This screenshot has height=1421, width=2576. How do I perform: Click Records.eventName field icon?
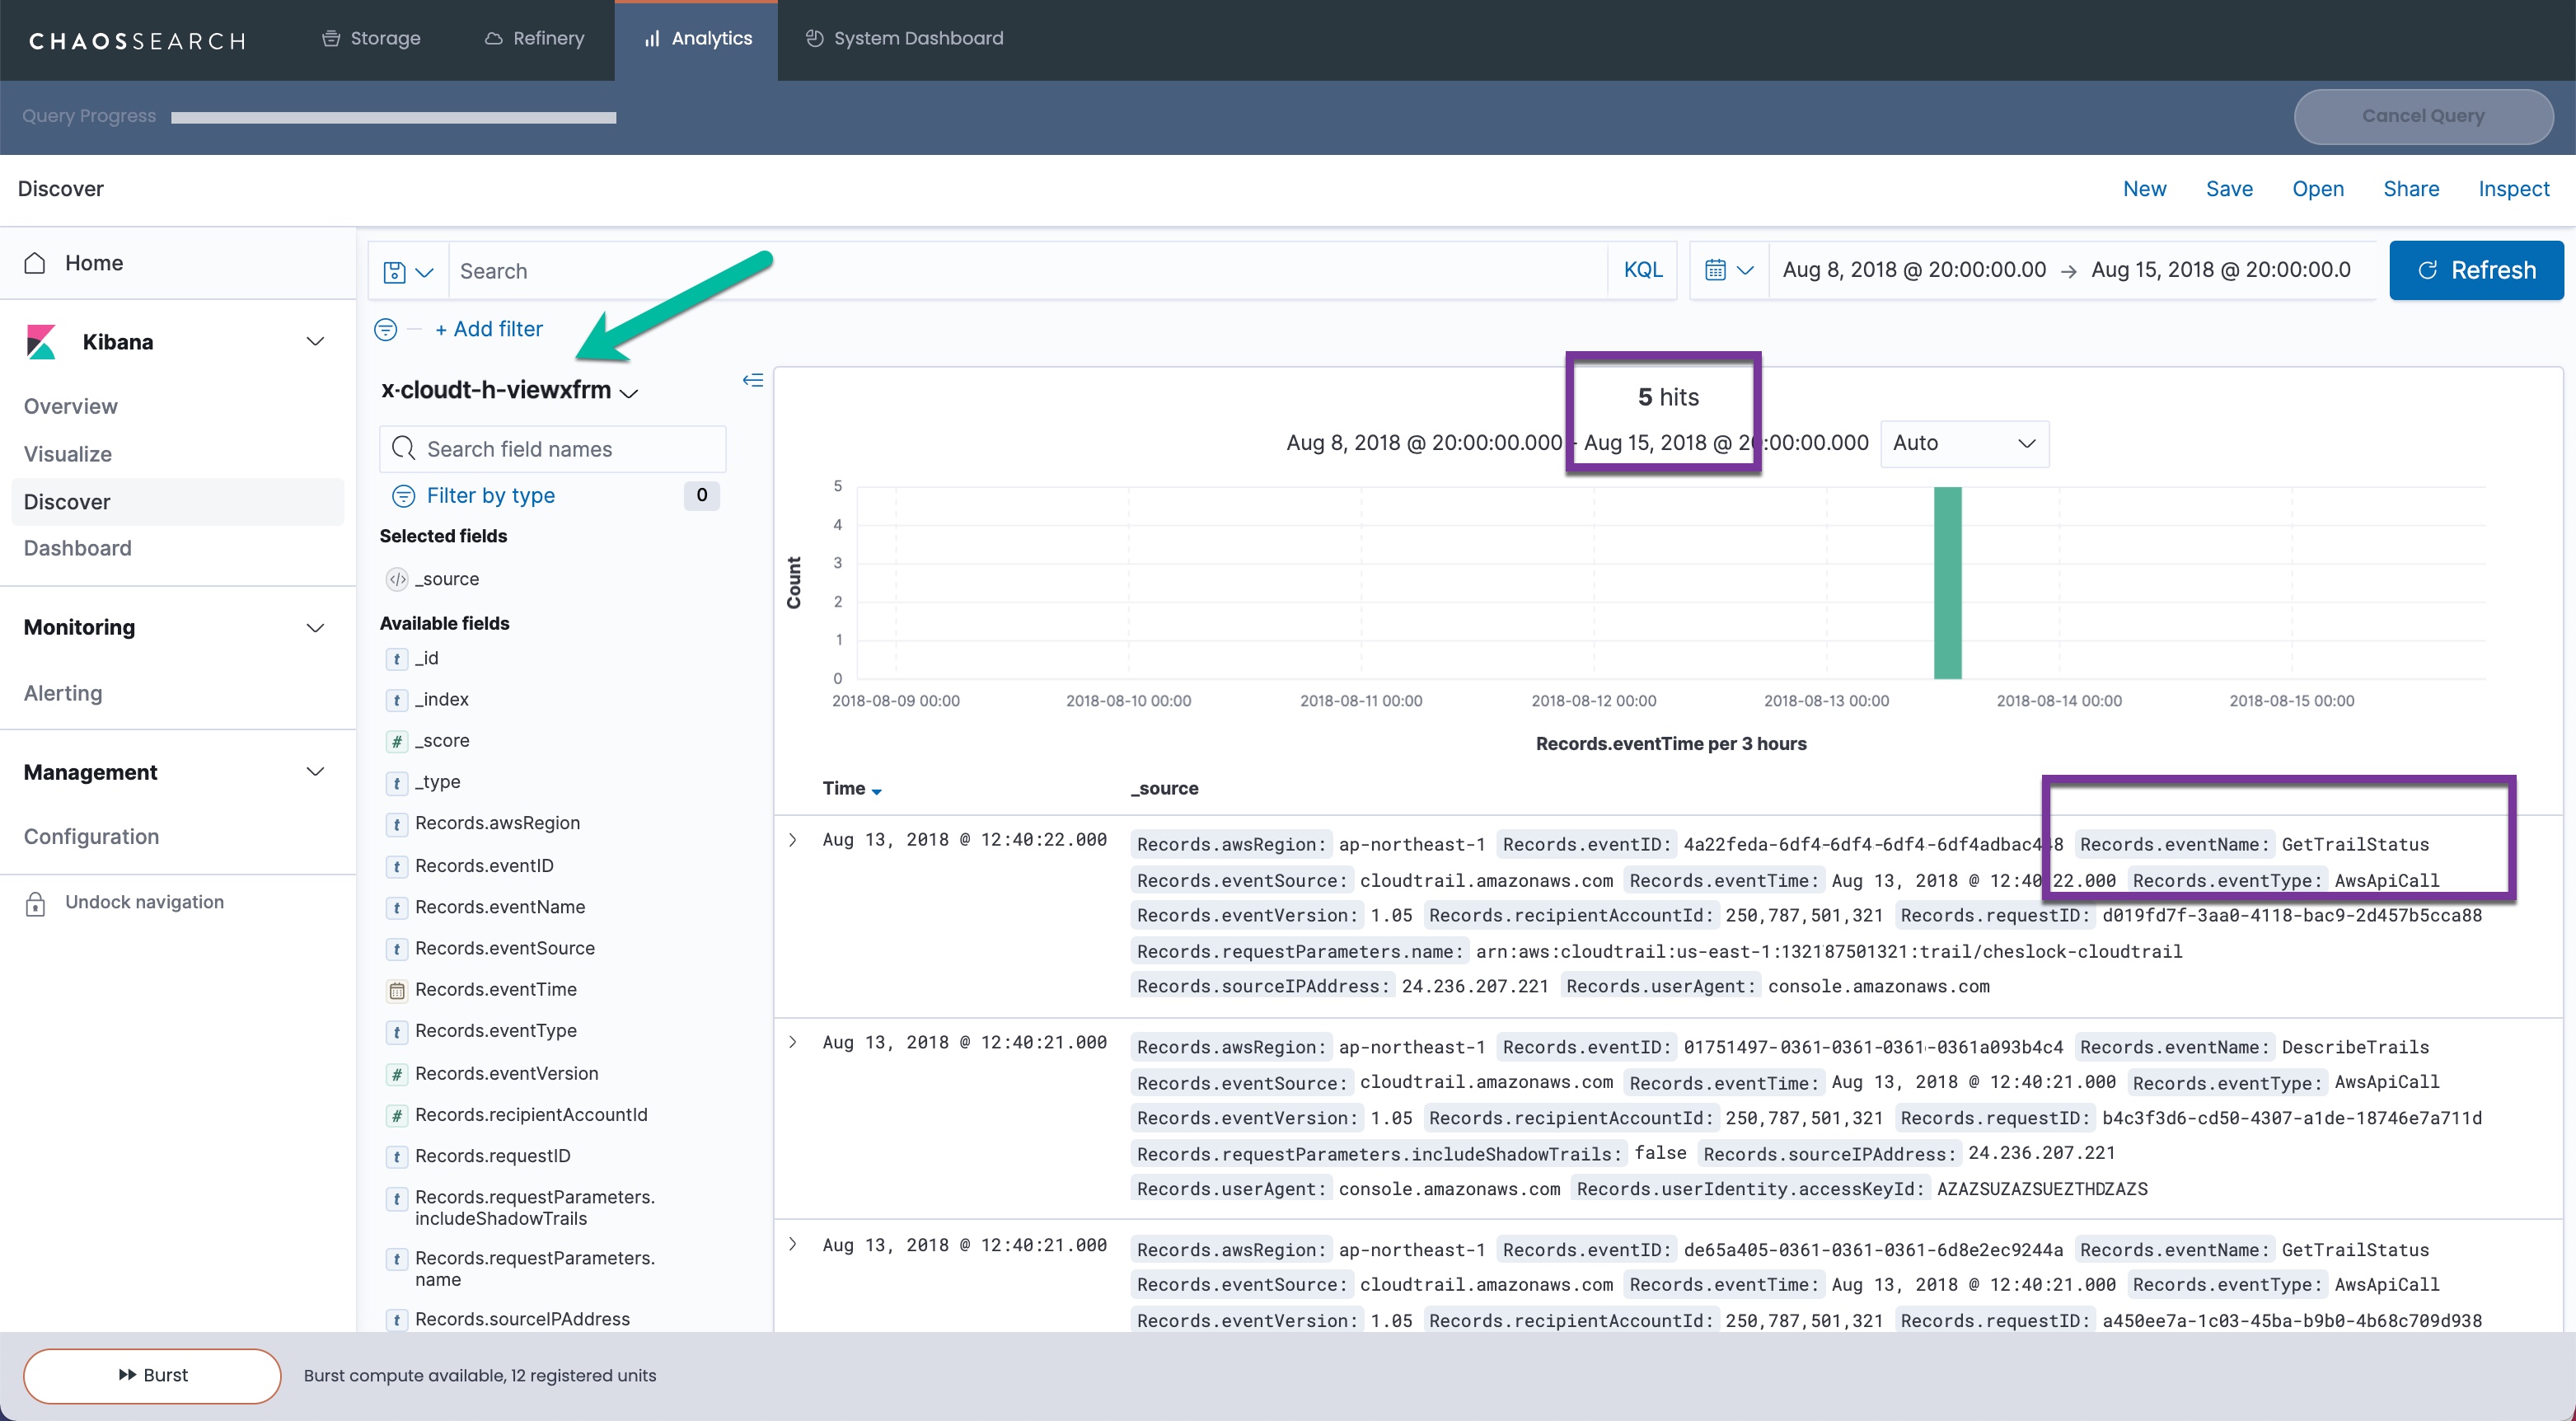397,908
